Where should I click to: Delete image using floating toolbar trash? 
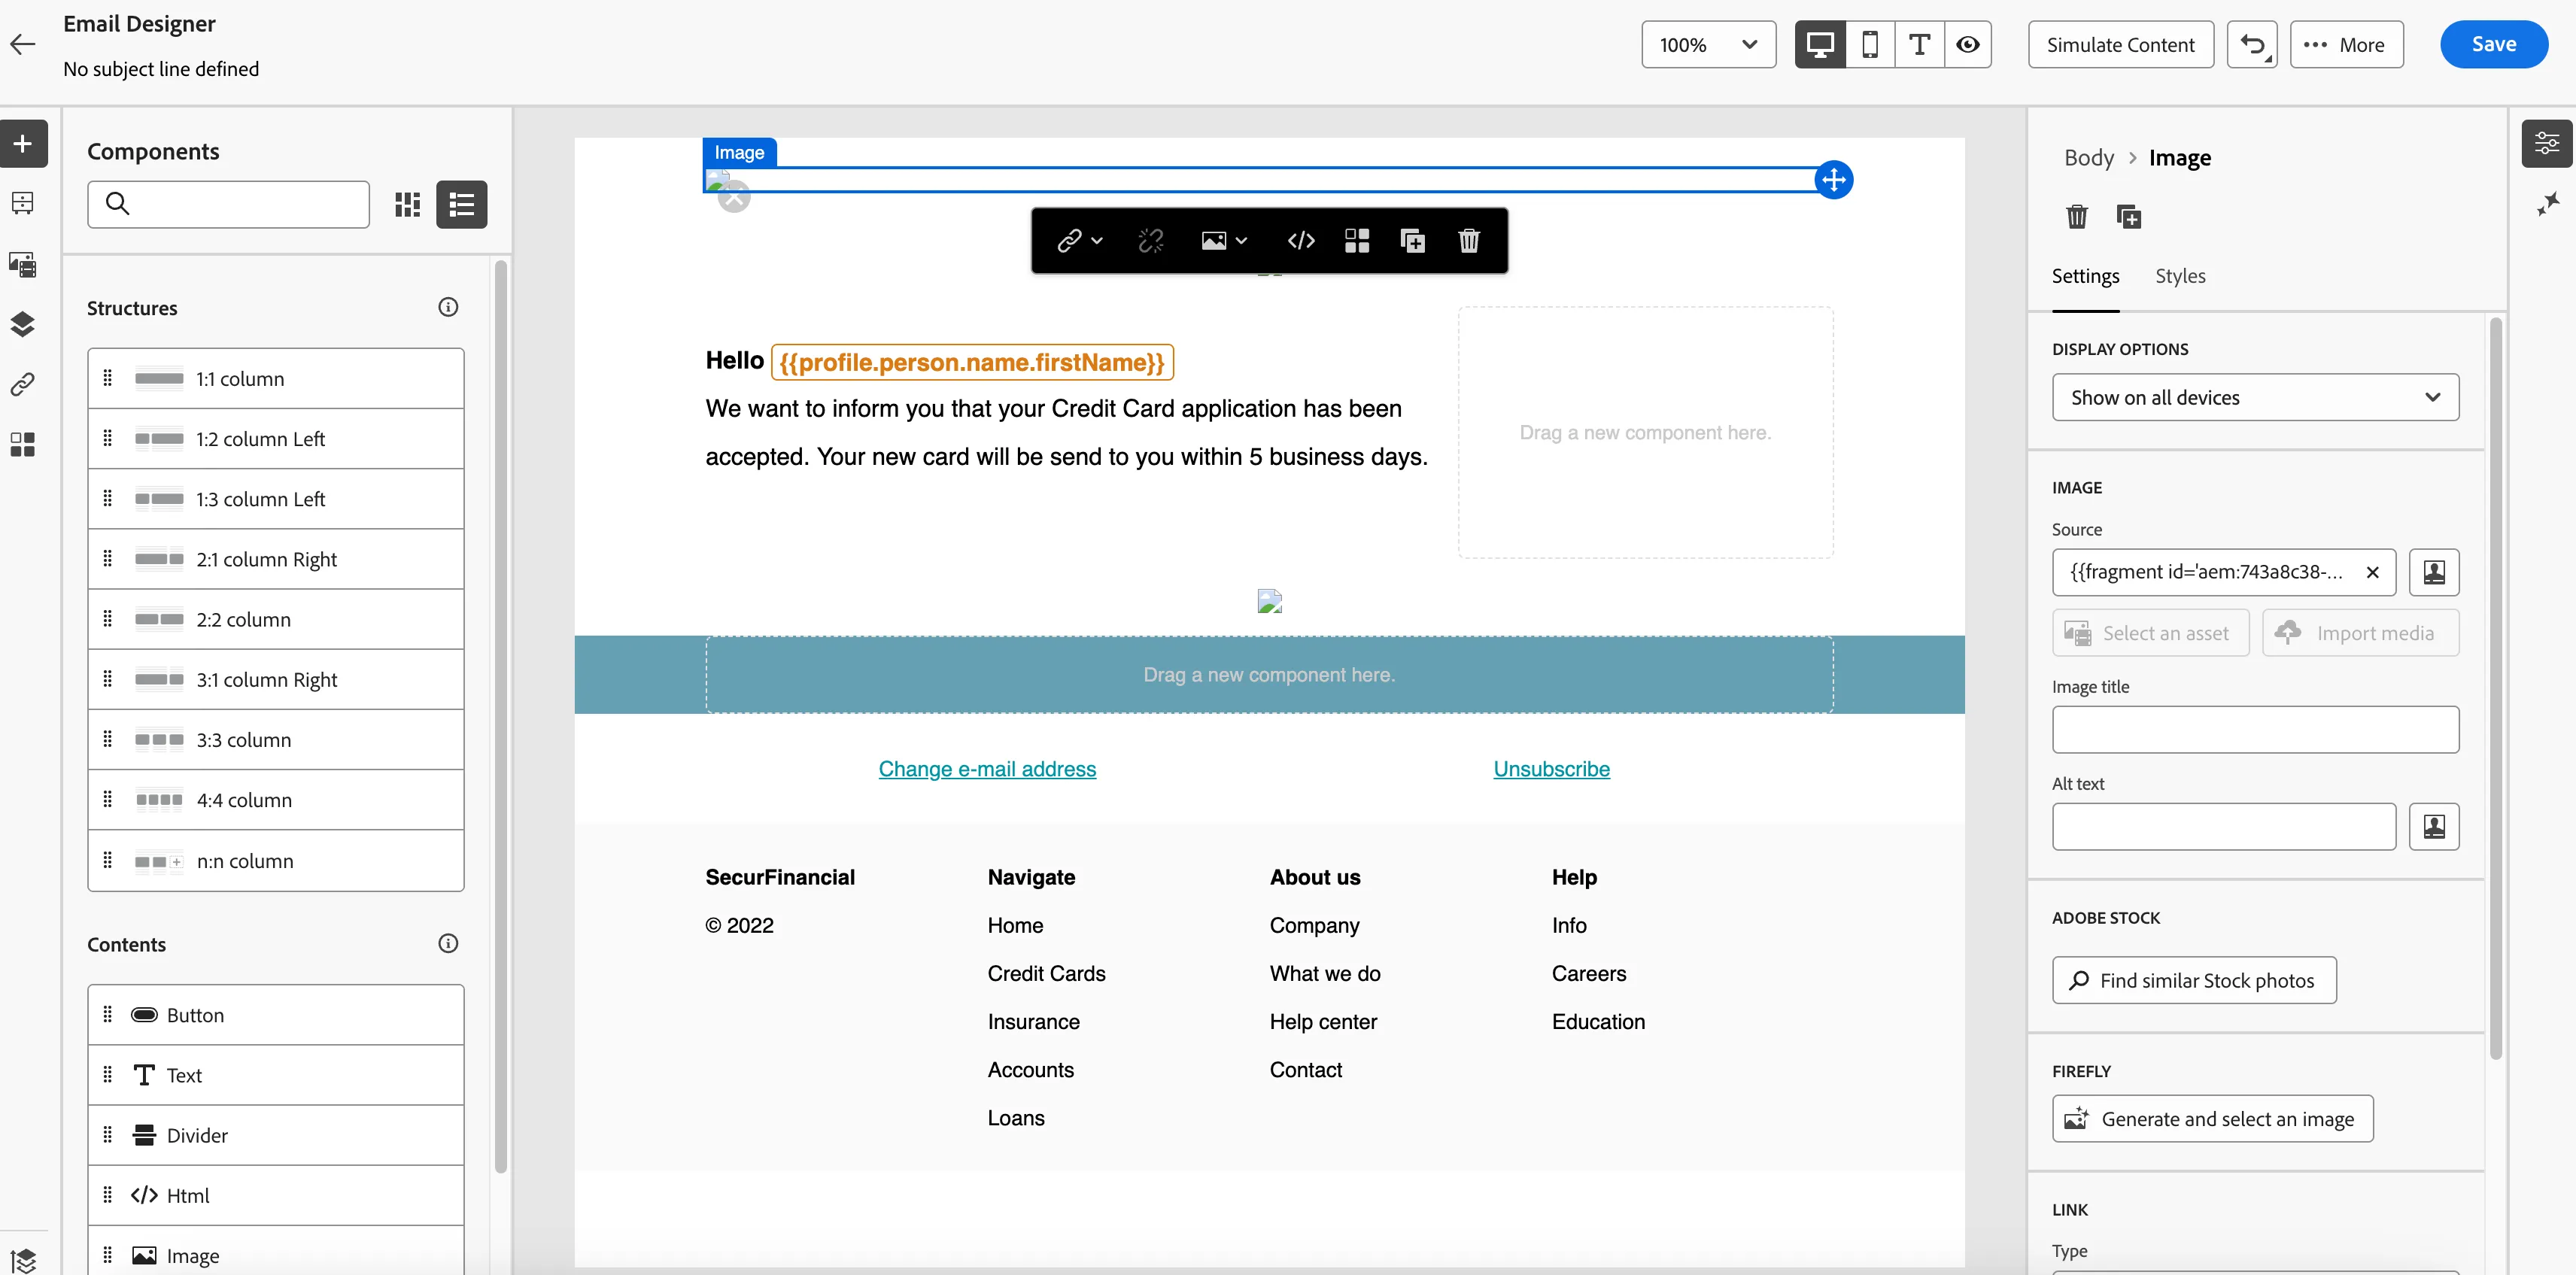[x=1468, y=240]
